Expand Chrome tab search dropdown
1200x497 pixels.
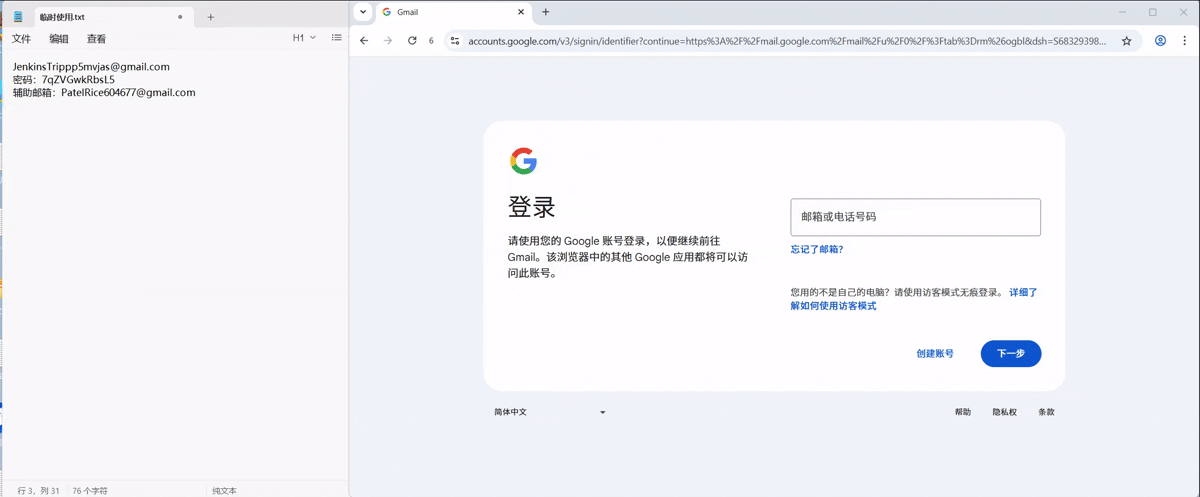tap(361, 12)
